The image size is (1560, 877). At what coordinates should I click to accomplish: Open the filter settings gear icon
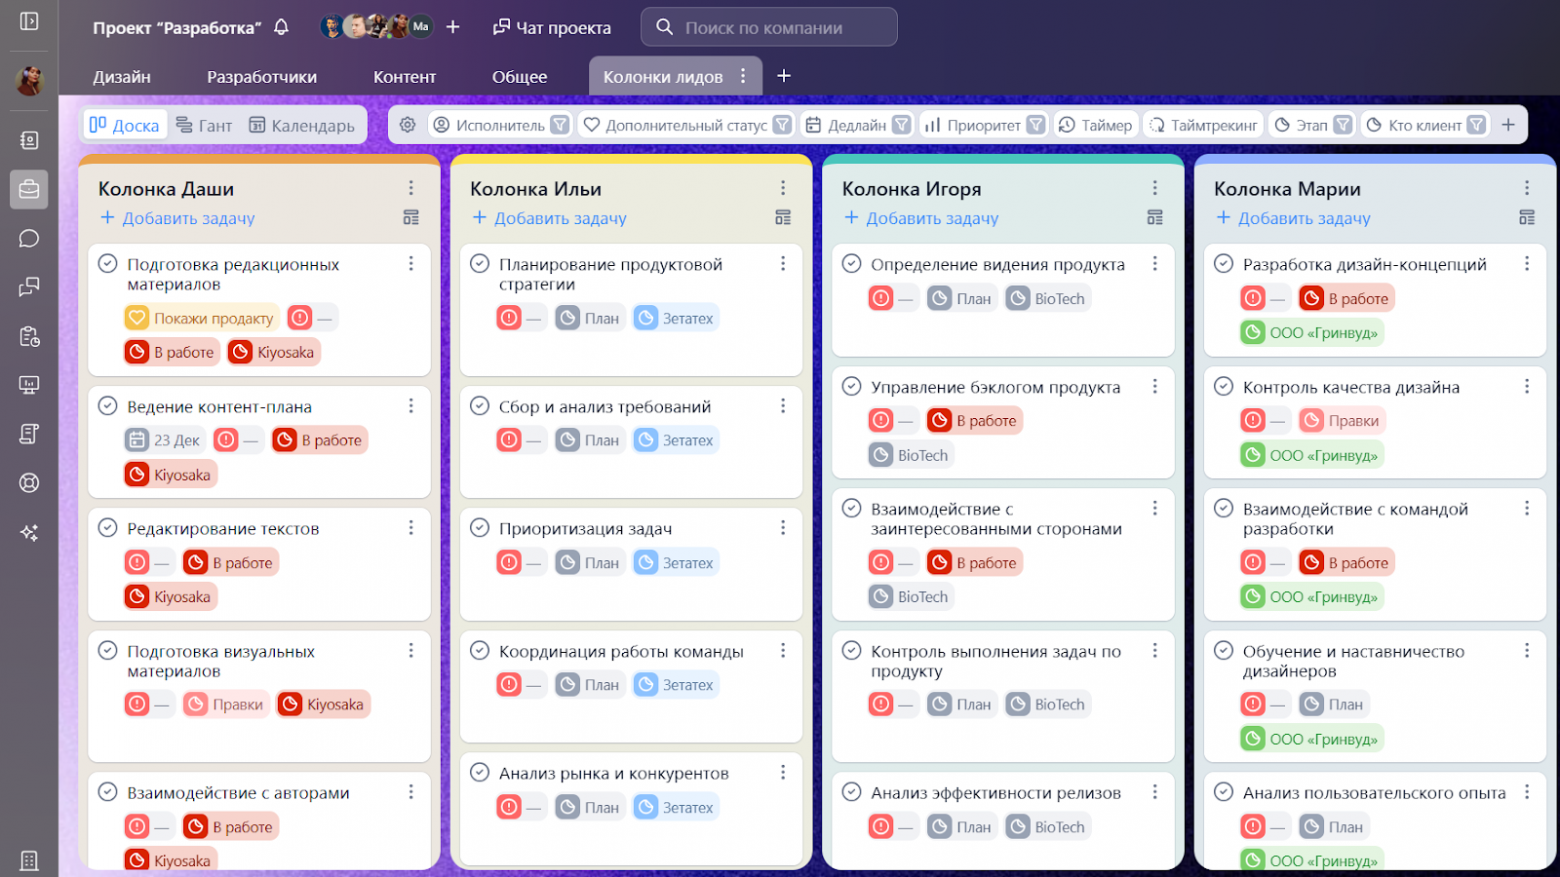point(407,125)
